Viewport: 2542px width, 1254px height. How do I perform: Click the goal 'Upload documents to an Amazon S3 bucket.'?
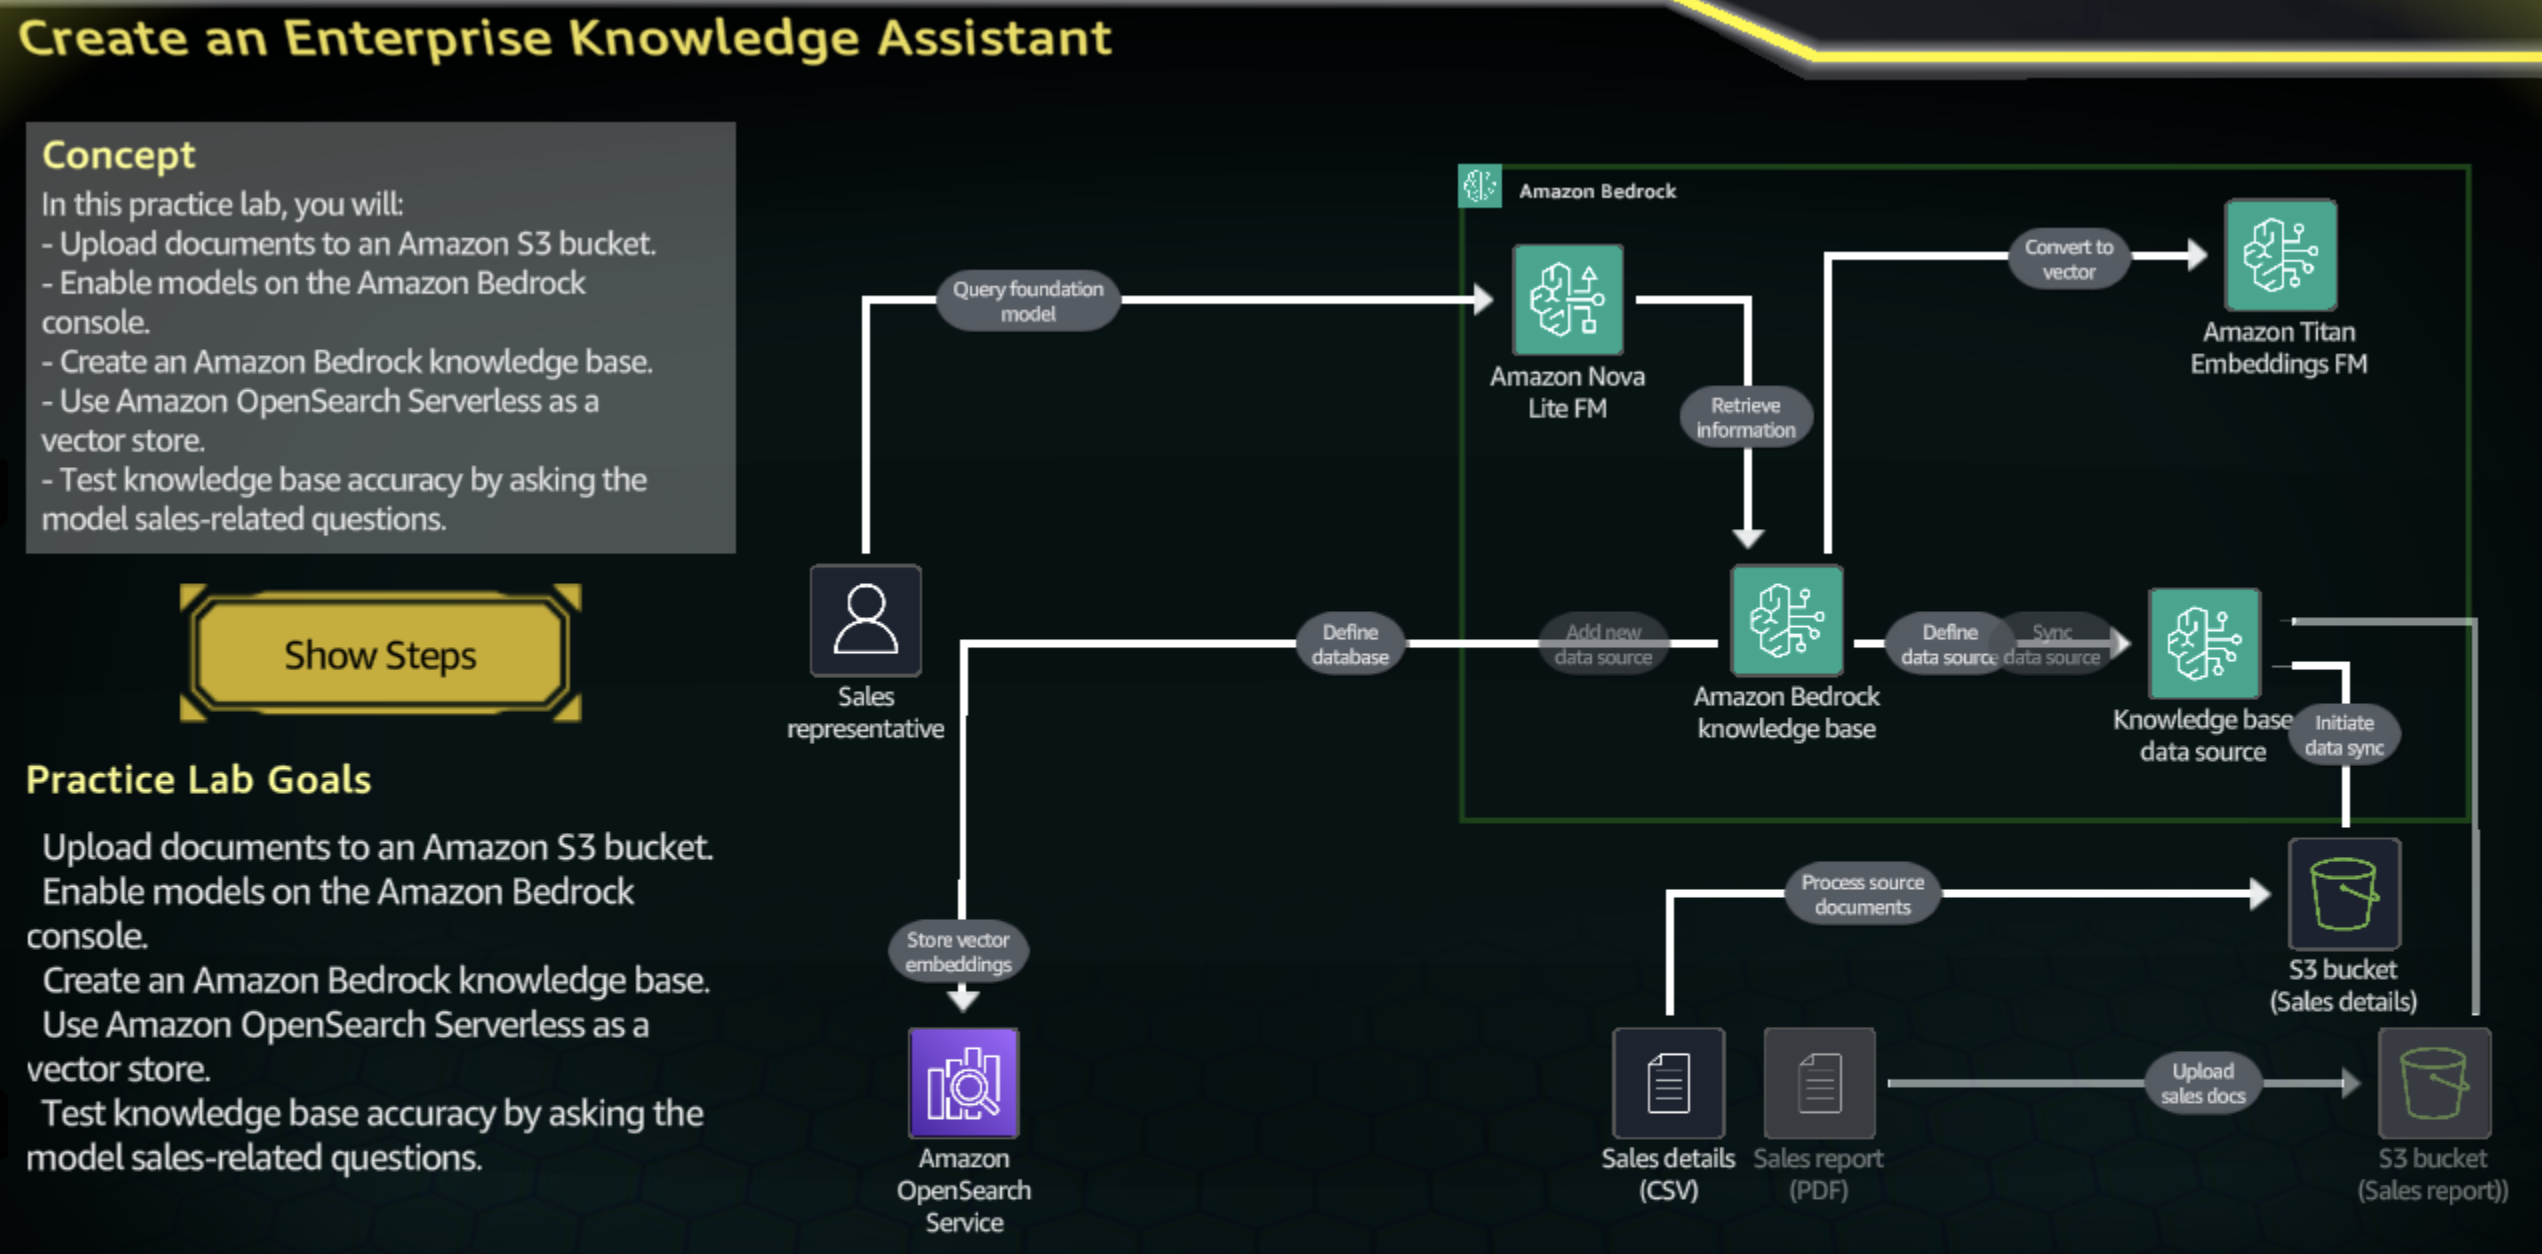377,848
